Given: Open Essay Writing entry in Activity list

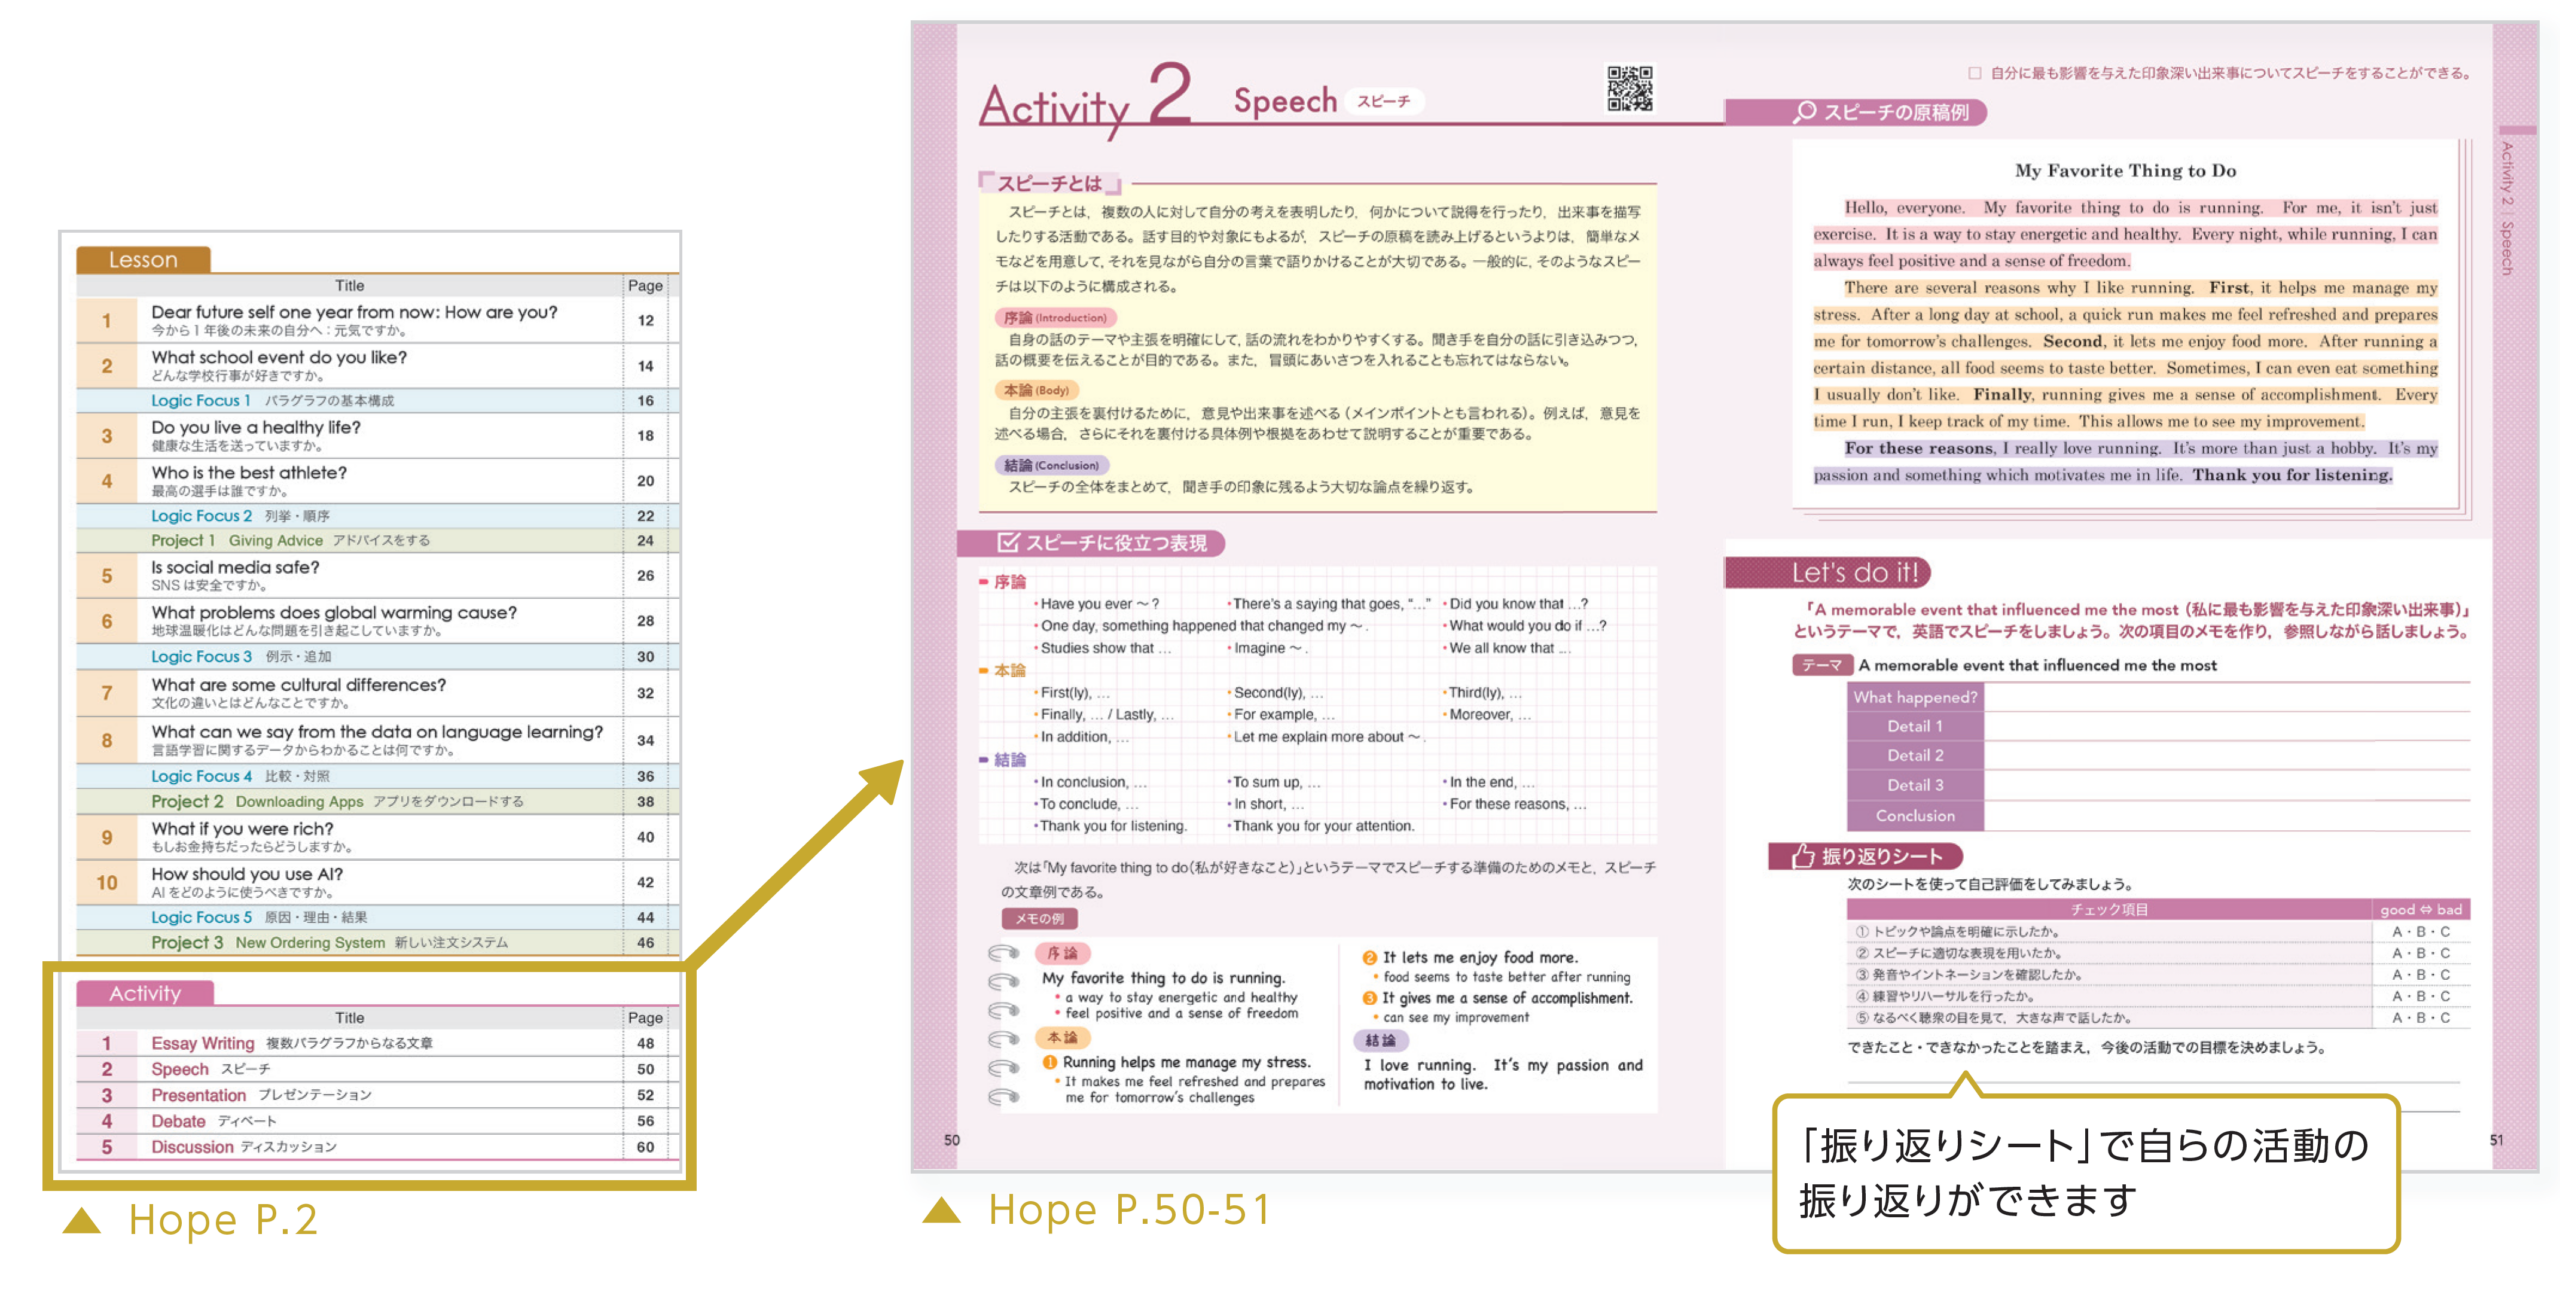Looking at the screenshot, I should [203, 1043].
